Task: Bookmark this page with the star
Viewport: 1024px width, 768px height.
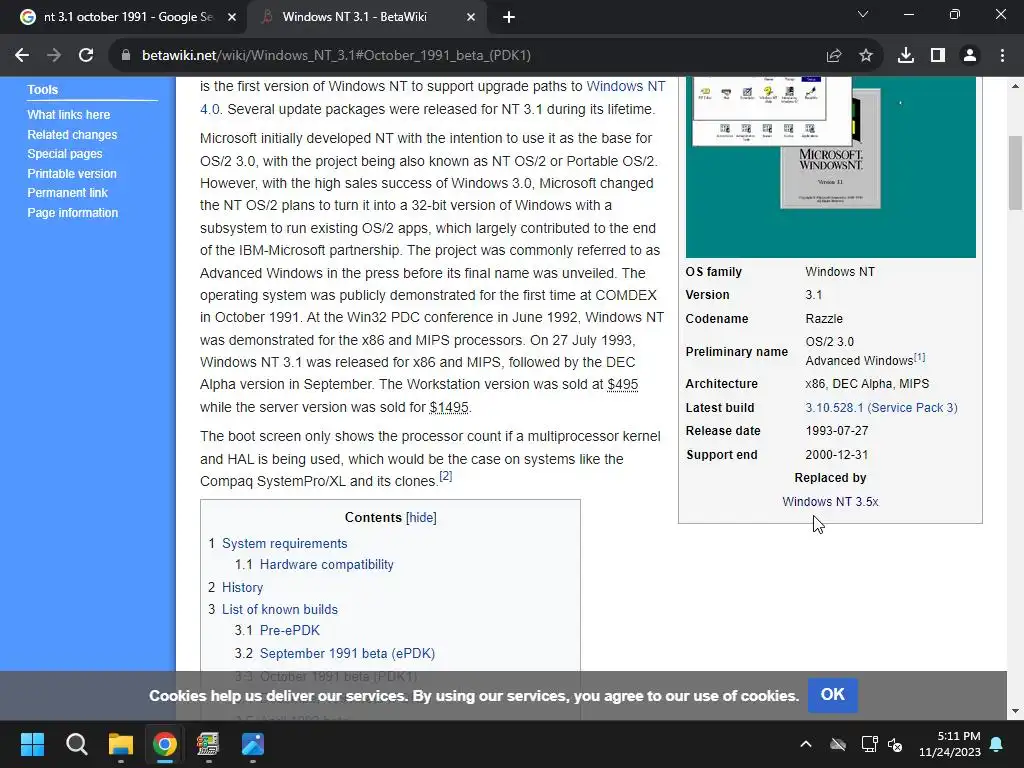Action: click(x=866, y=56)
